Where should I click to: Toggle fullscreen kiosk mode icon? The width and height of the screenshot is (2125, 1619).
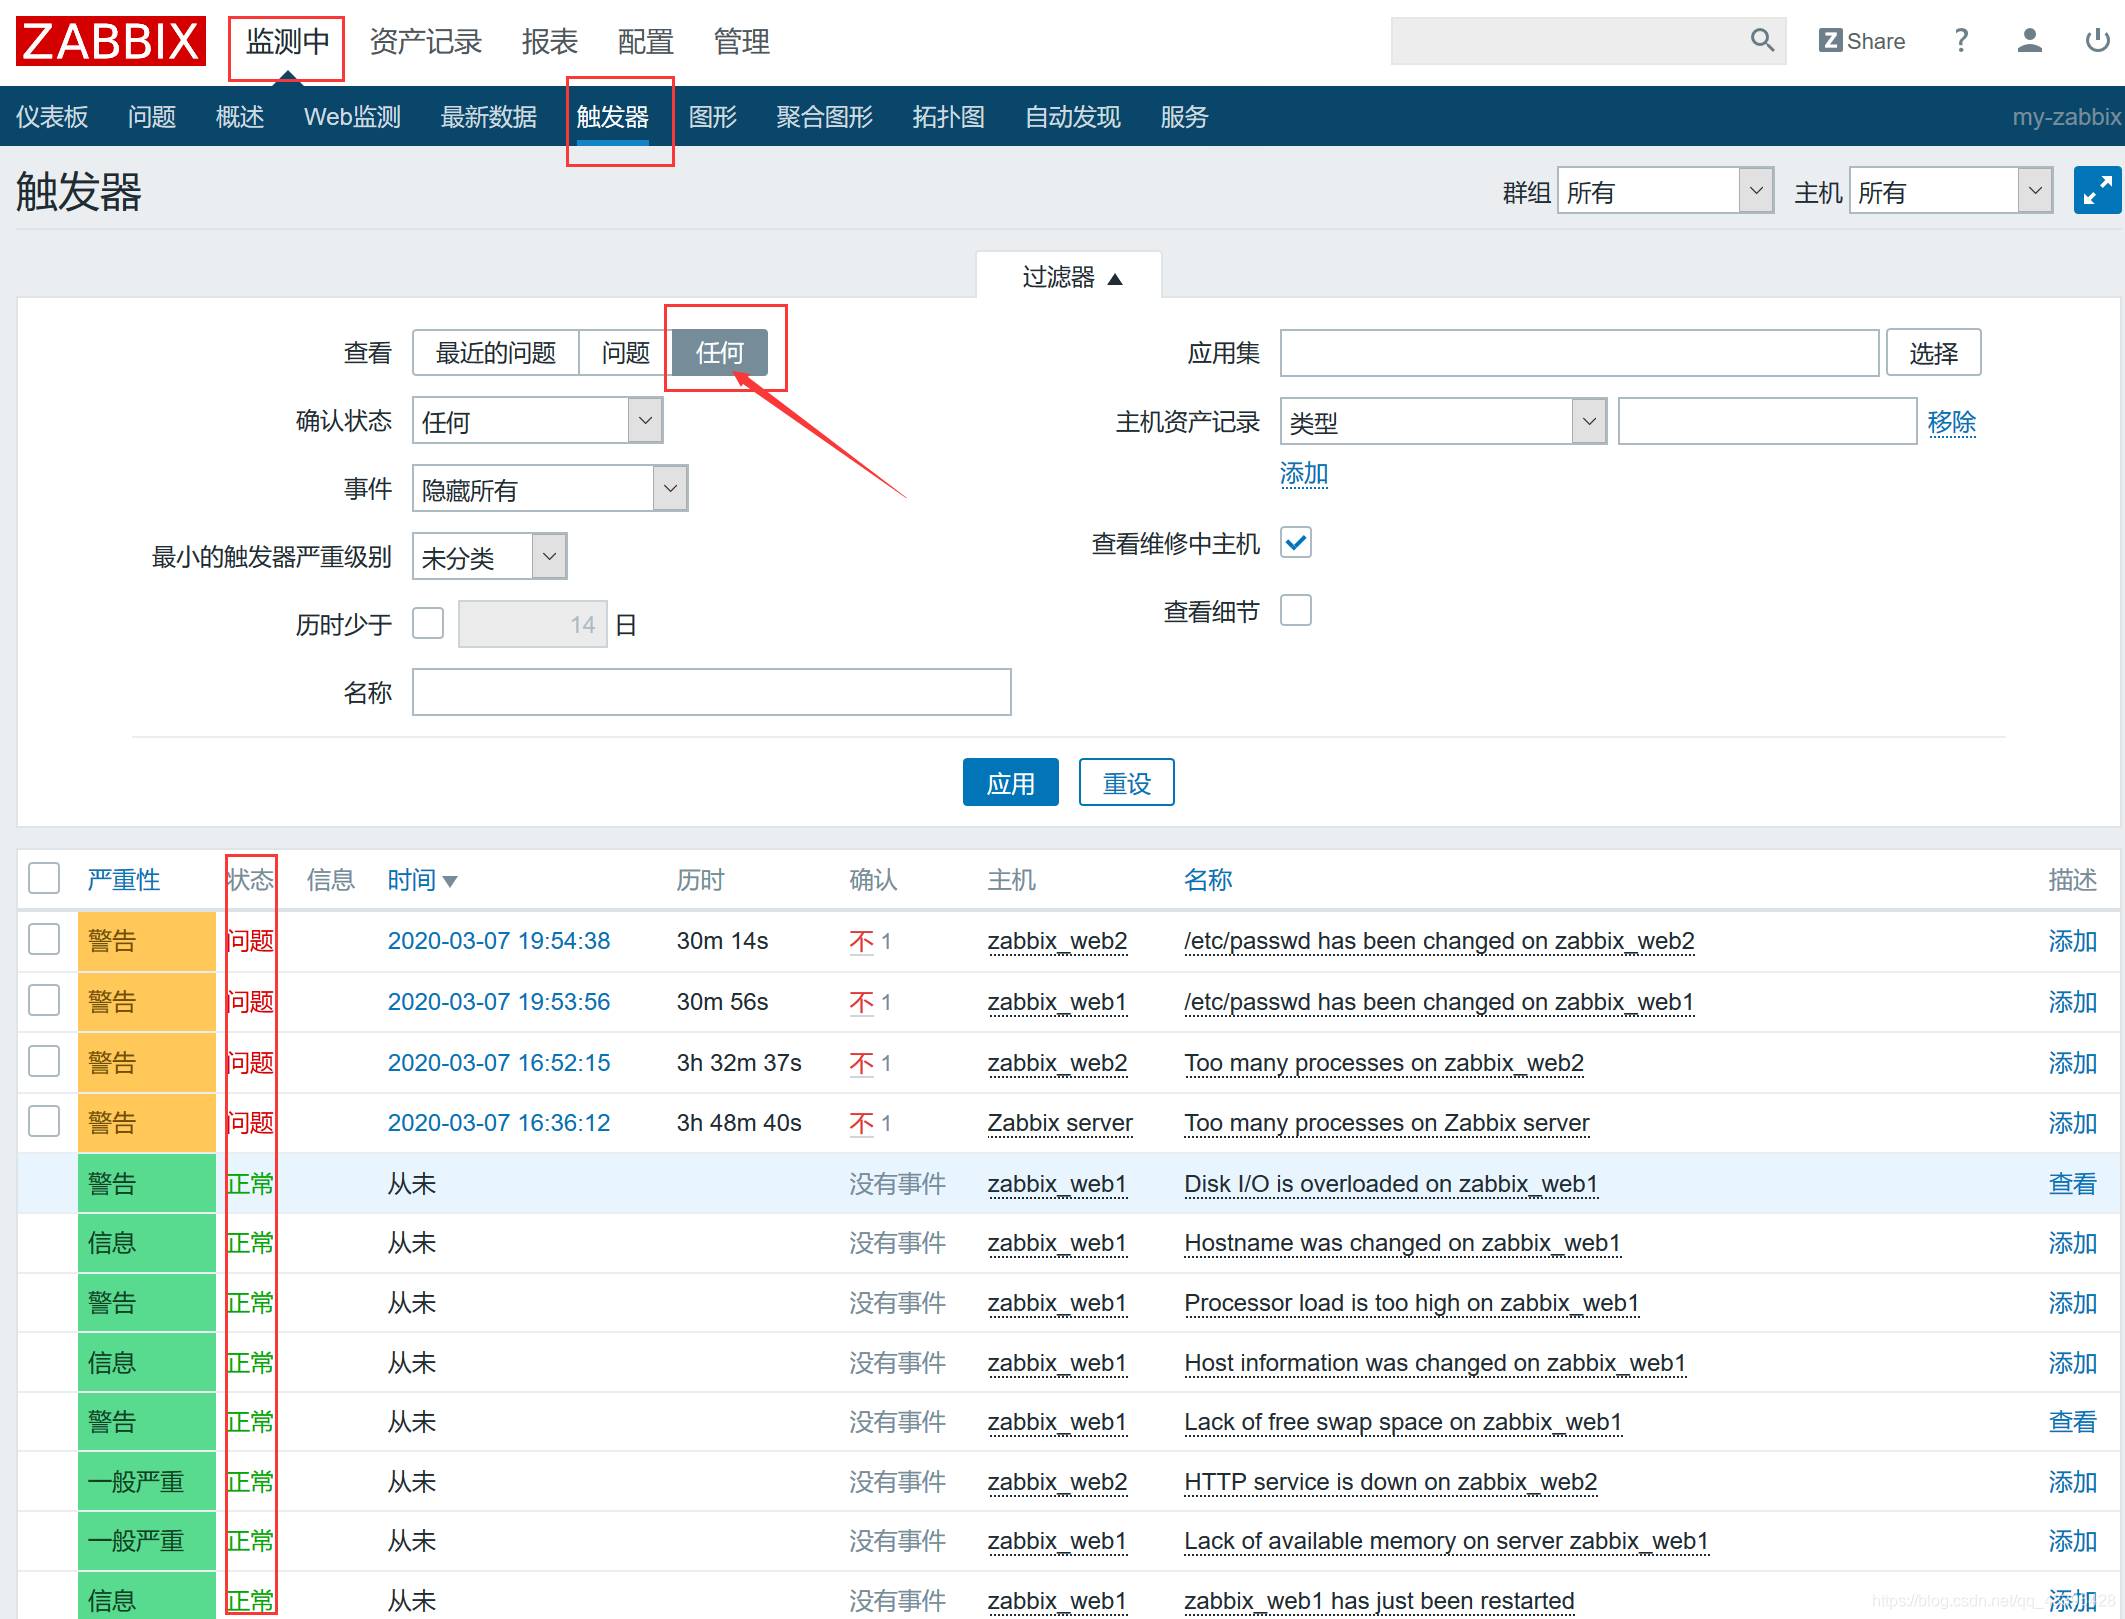[2097, 190]
